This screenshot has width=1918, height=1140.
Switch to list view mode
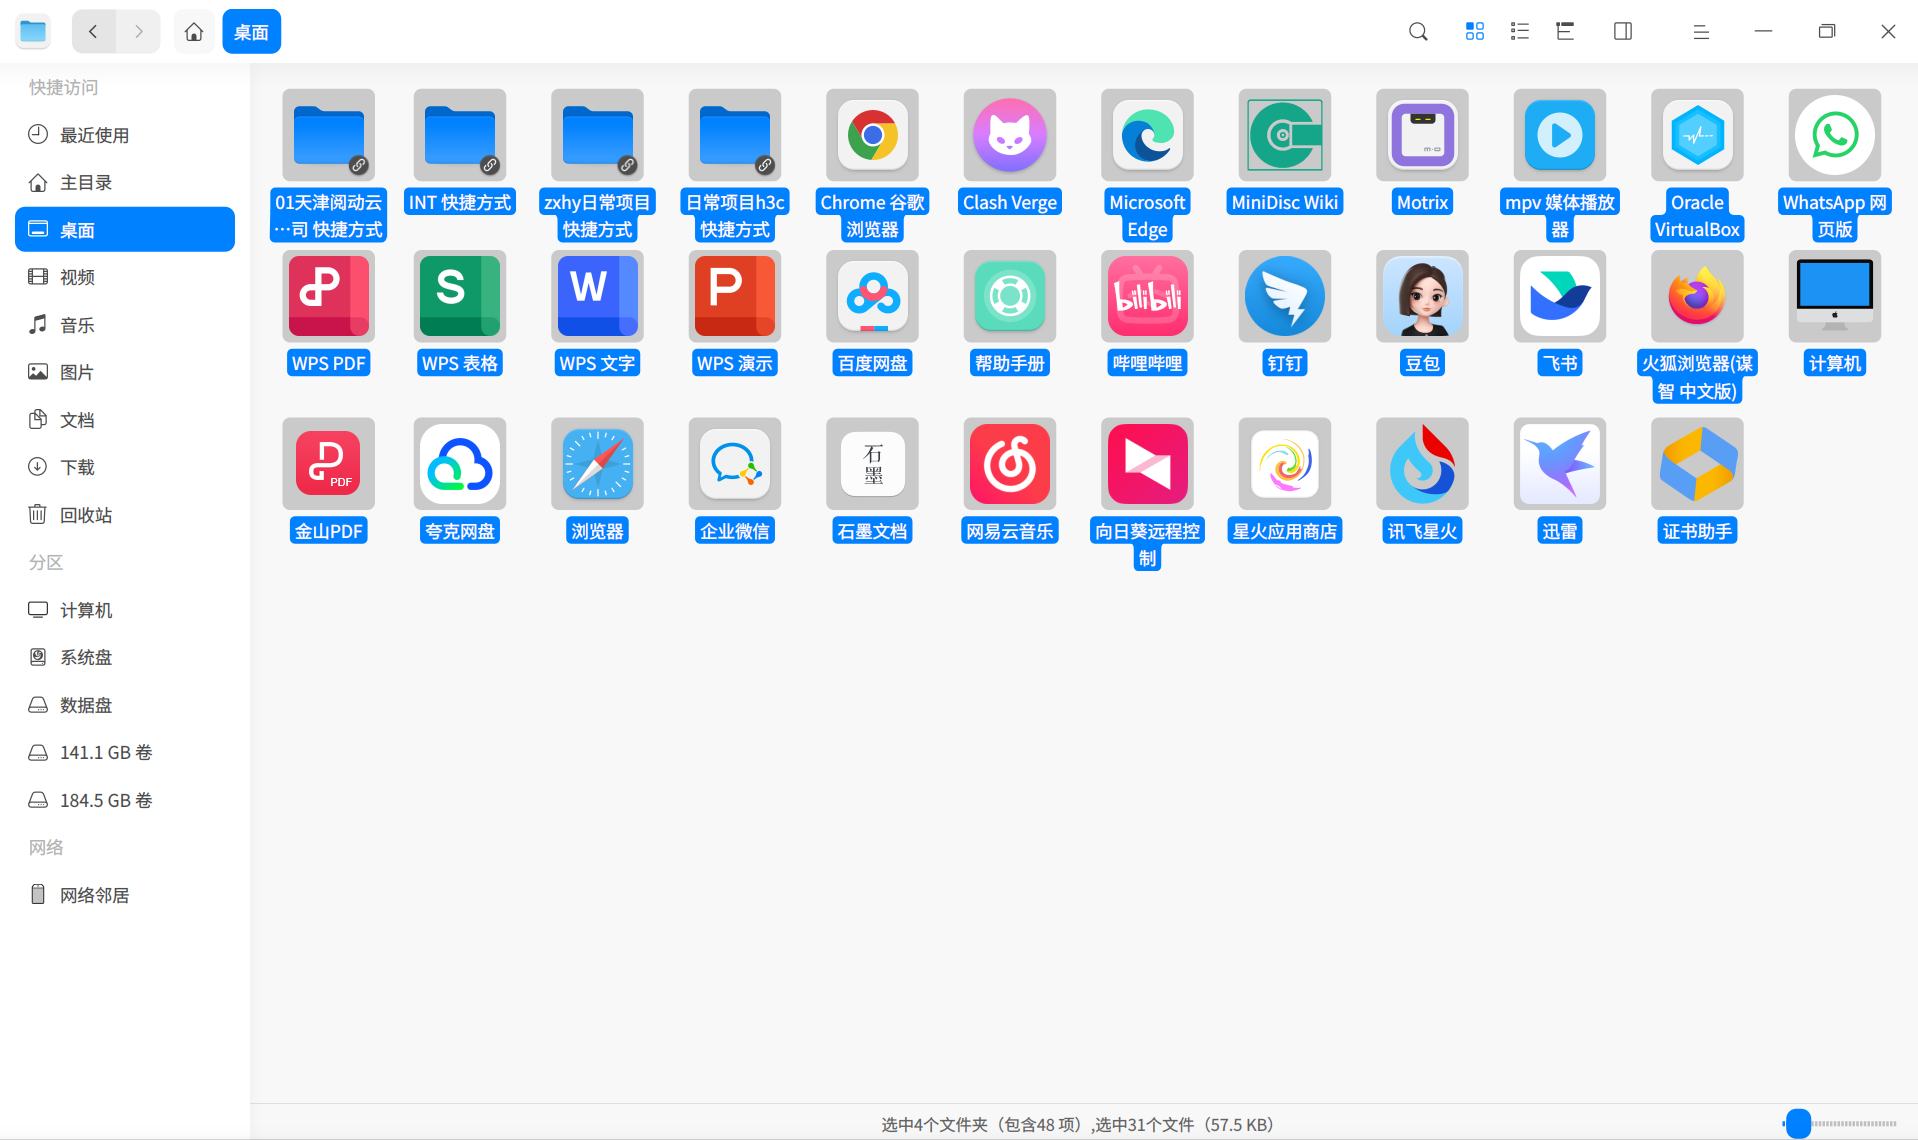coord(1520,32)
